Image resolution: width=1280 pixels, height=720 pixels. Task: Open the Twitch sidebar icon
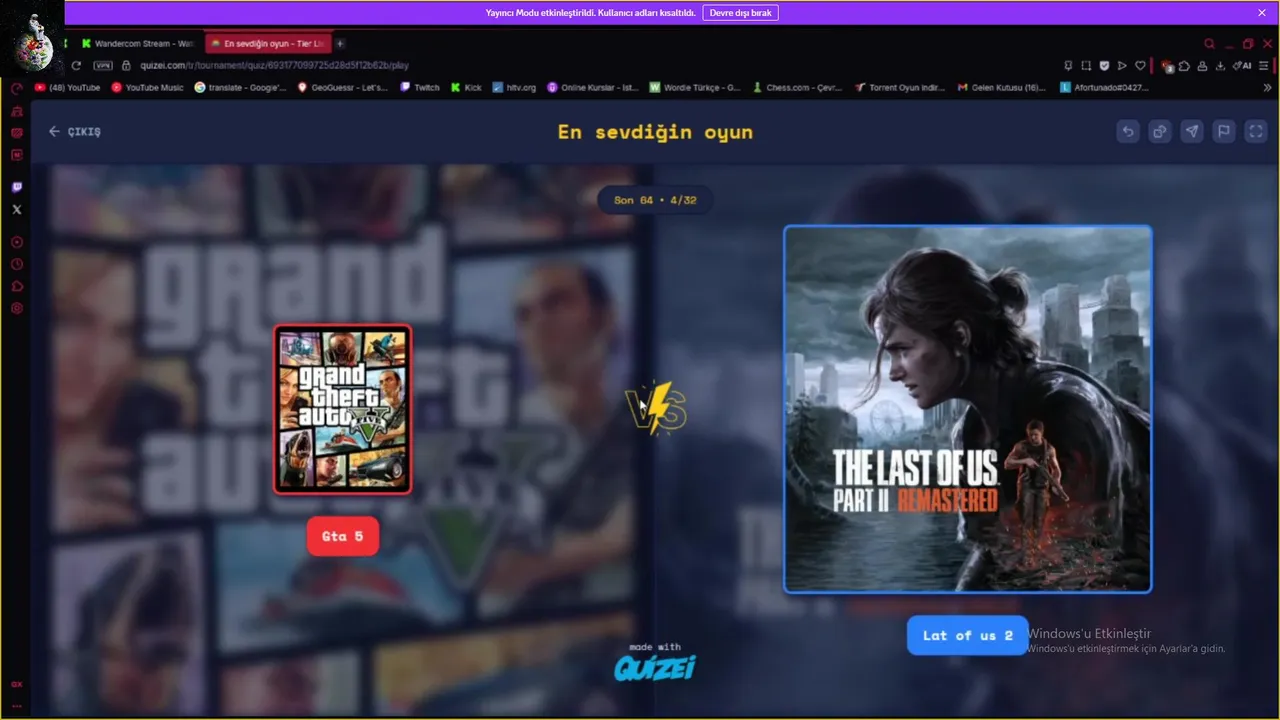[16, 187]
